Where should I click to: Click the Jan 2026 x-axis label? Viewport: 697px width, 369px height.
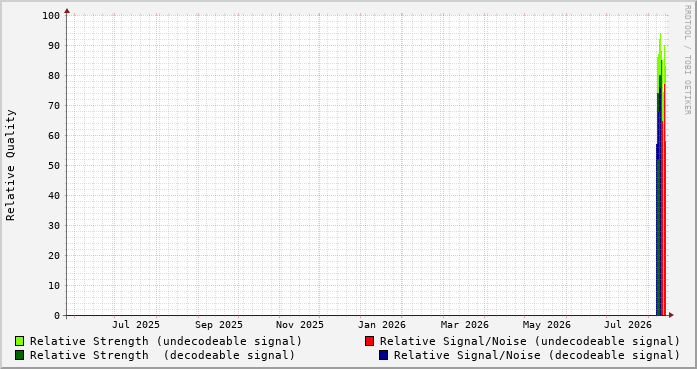tap(382, 325)
